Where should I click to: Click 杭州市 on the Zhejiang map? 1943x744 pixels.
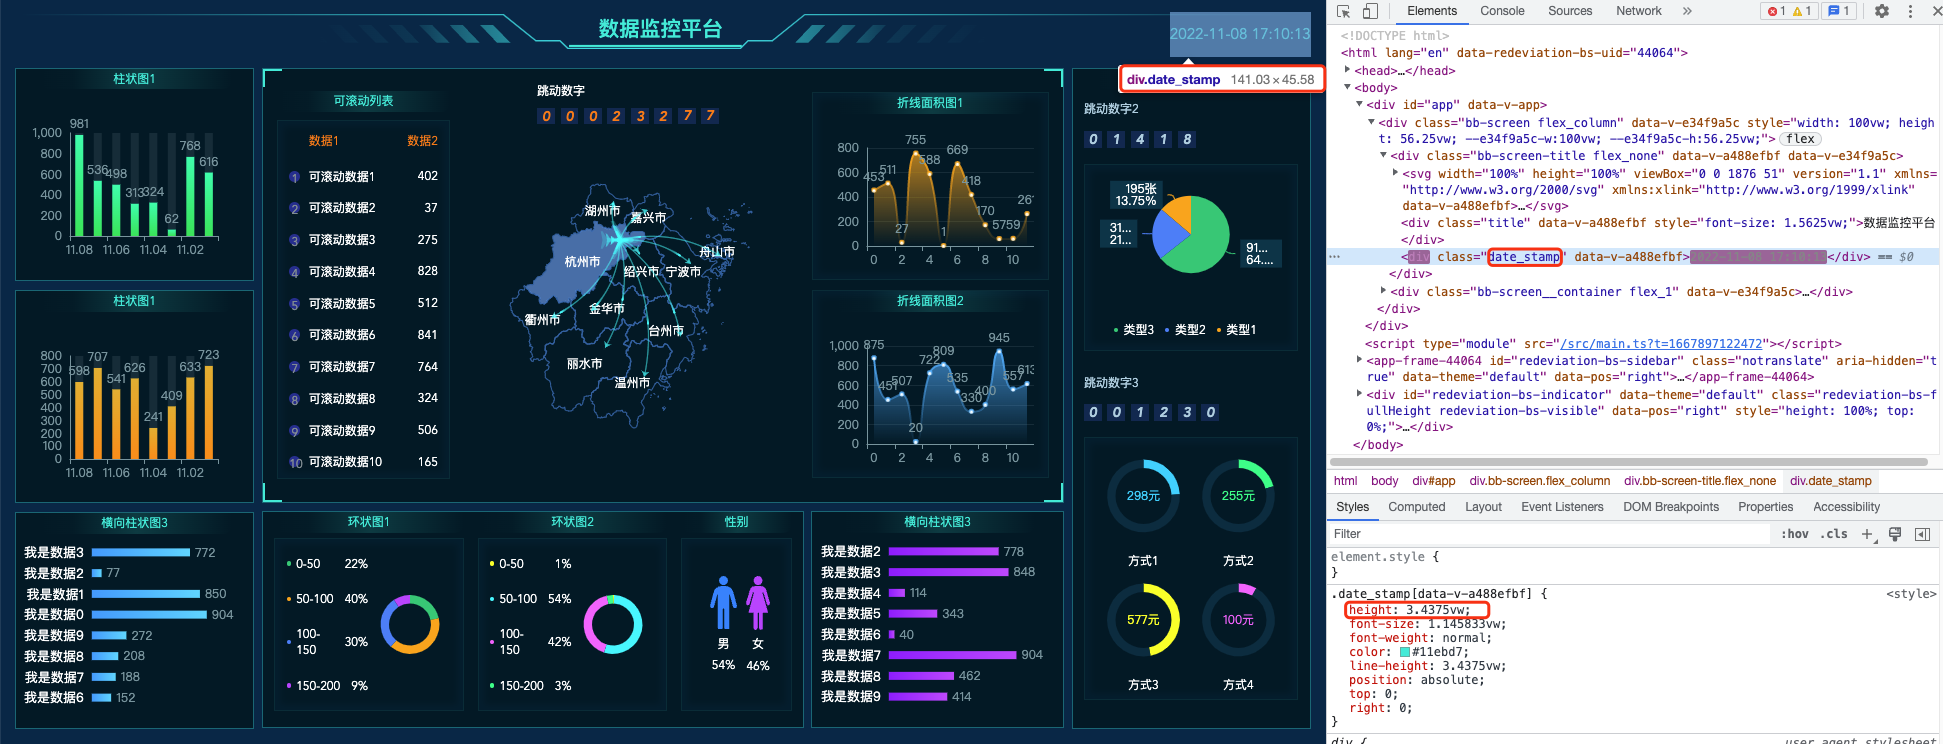tap(582, 262)
